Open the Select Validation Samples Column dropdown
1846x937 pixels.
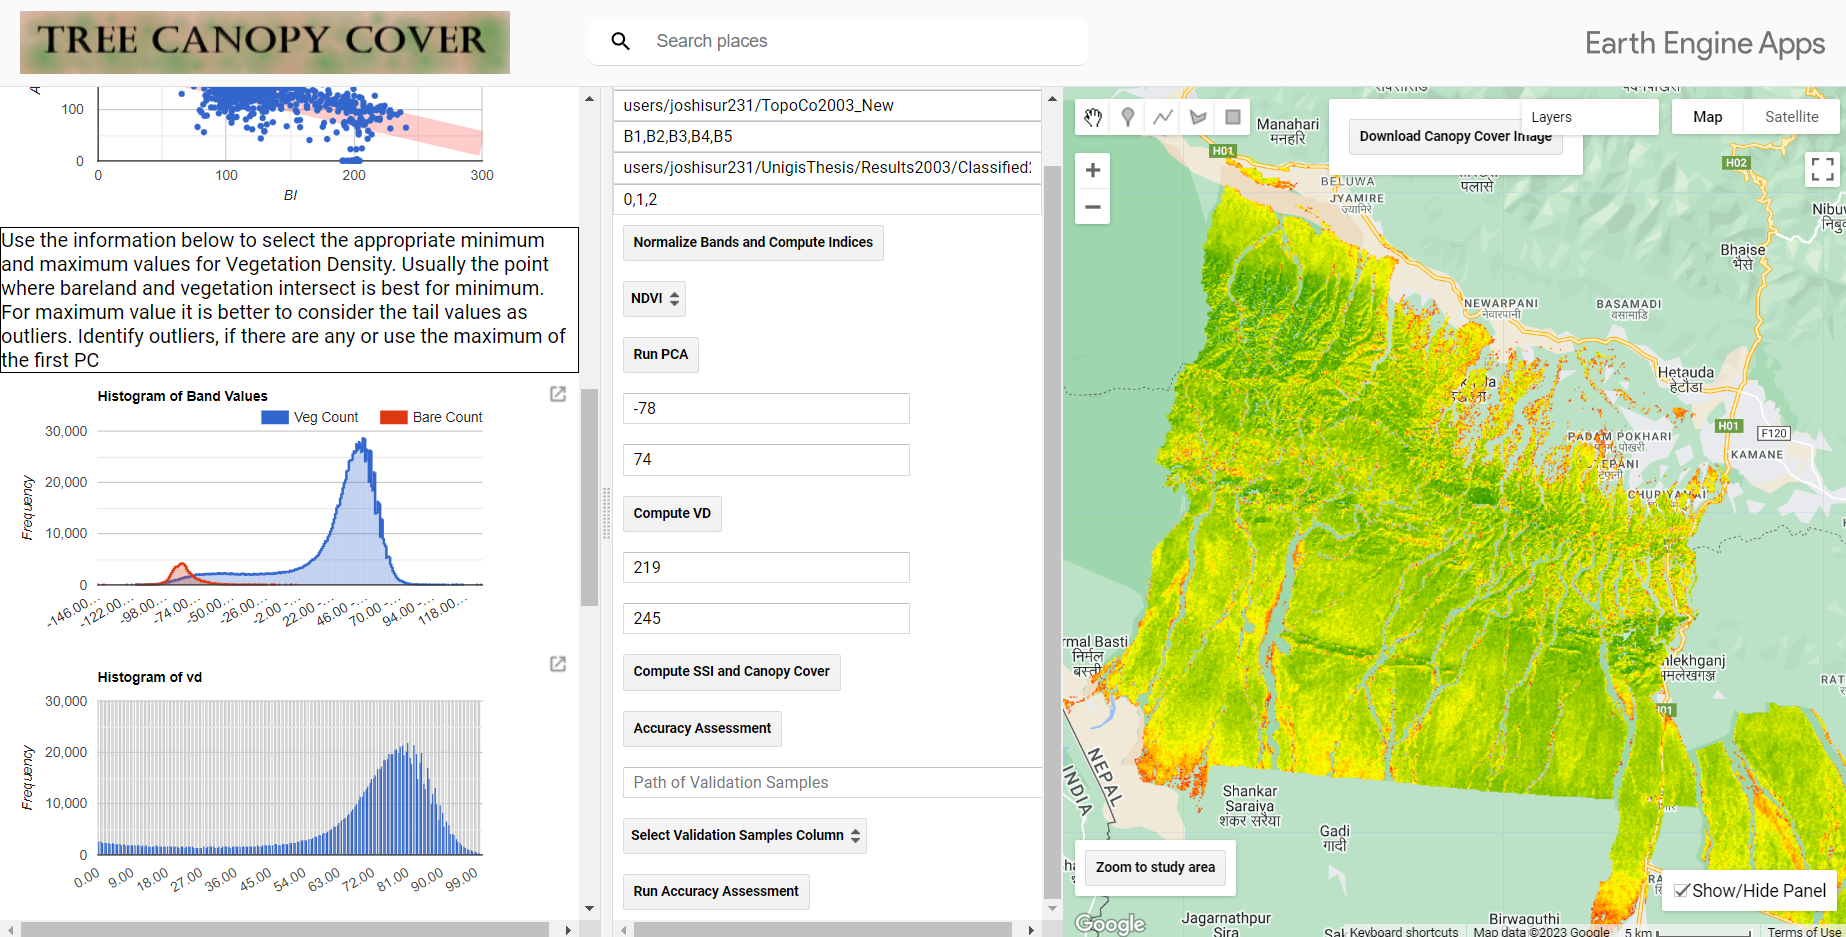pyautogui.click(x=744, y=835)
